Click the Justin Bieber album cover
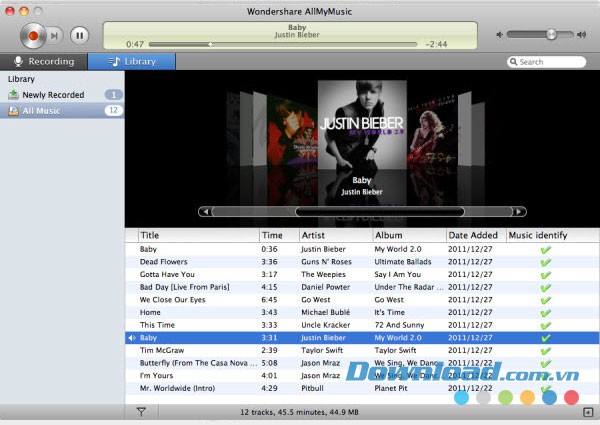The width and height of the screenshot is (600, 425). click(362, 125)
